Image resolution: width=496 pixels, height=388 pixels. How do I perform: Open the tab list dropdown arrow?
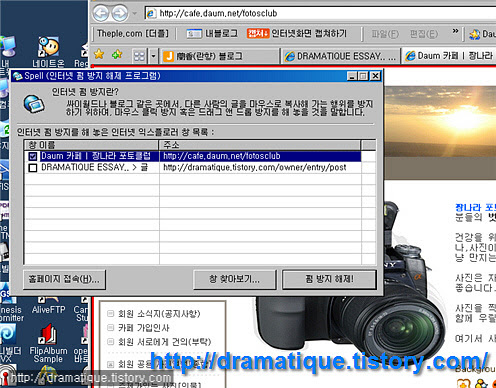(153, 56)
